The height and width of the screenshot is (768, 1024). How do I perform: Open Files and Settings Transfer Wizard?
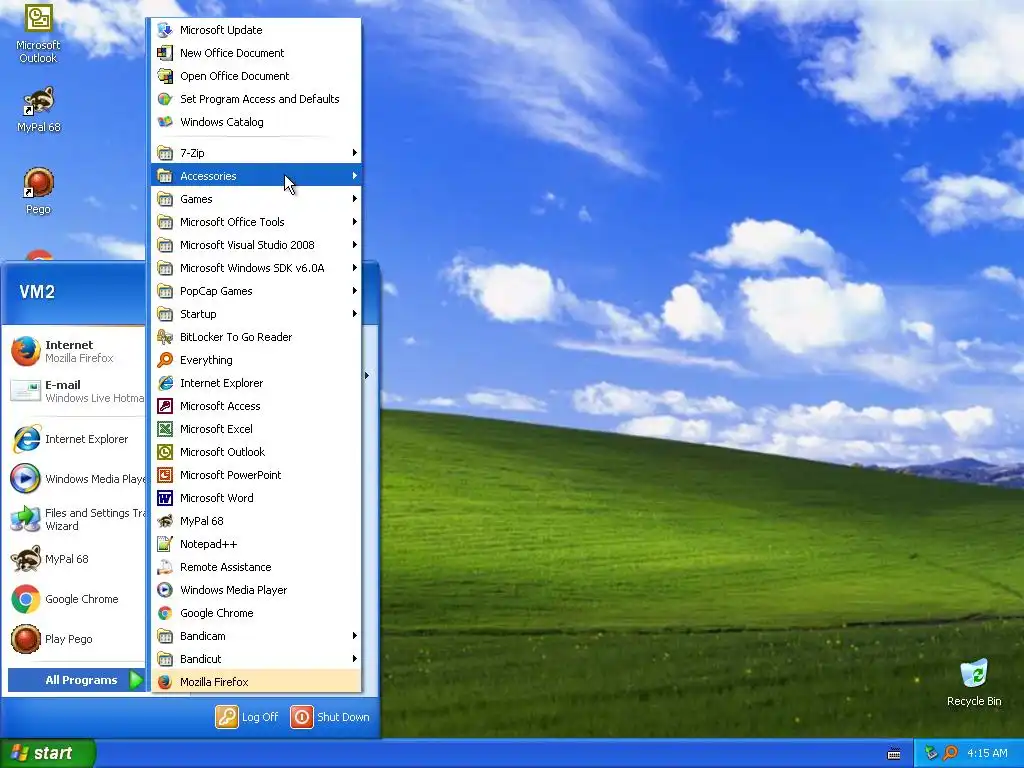(x=76, y=519)
